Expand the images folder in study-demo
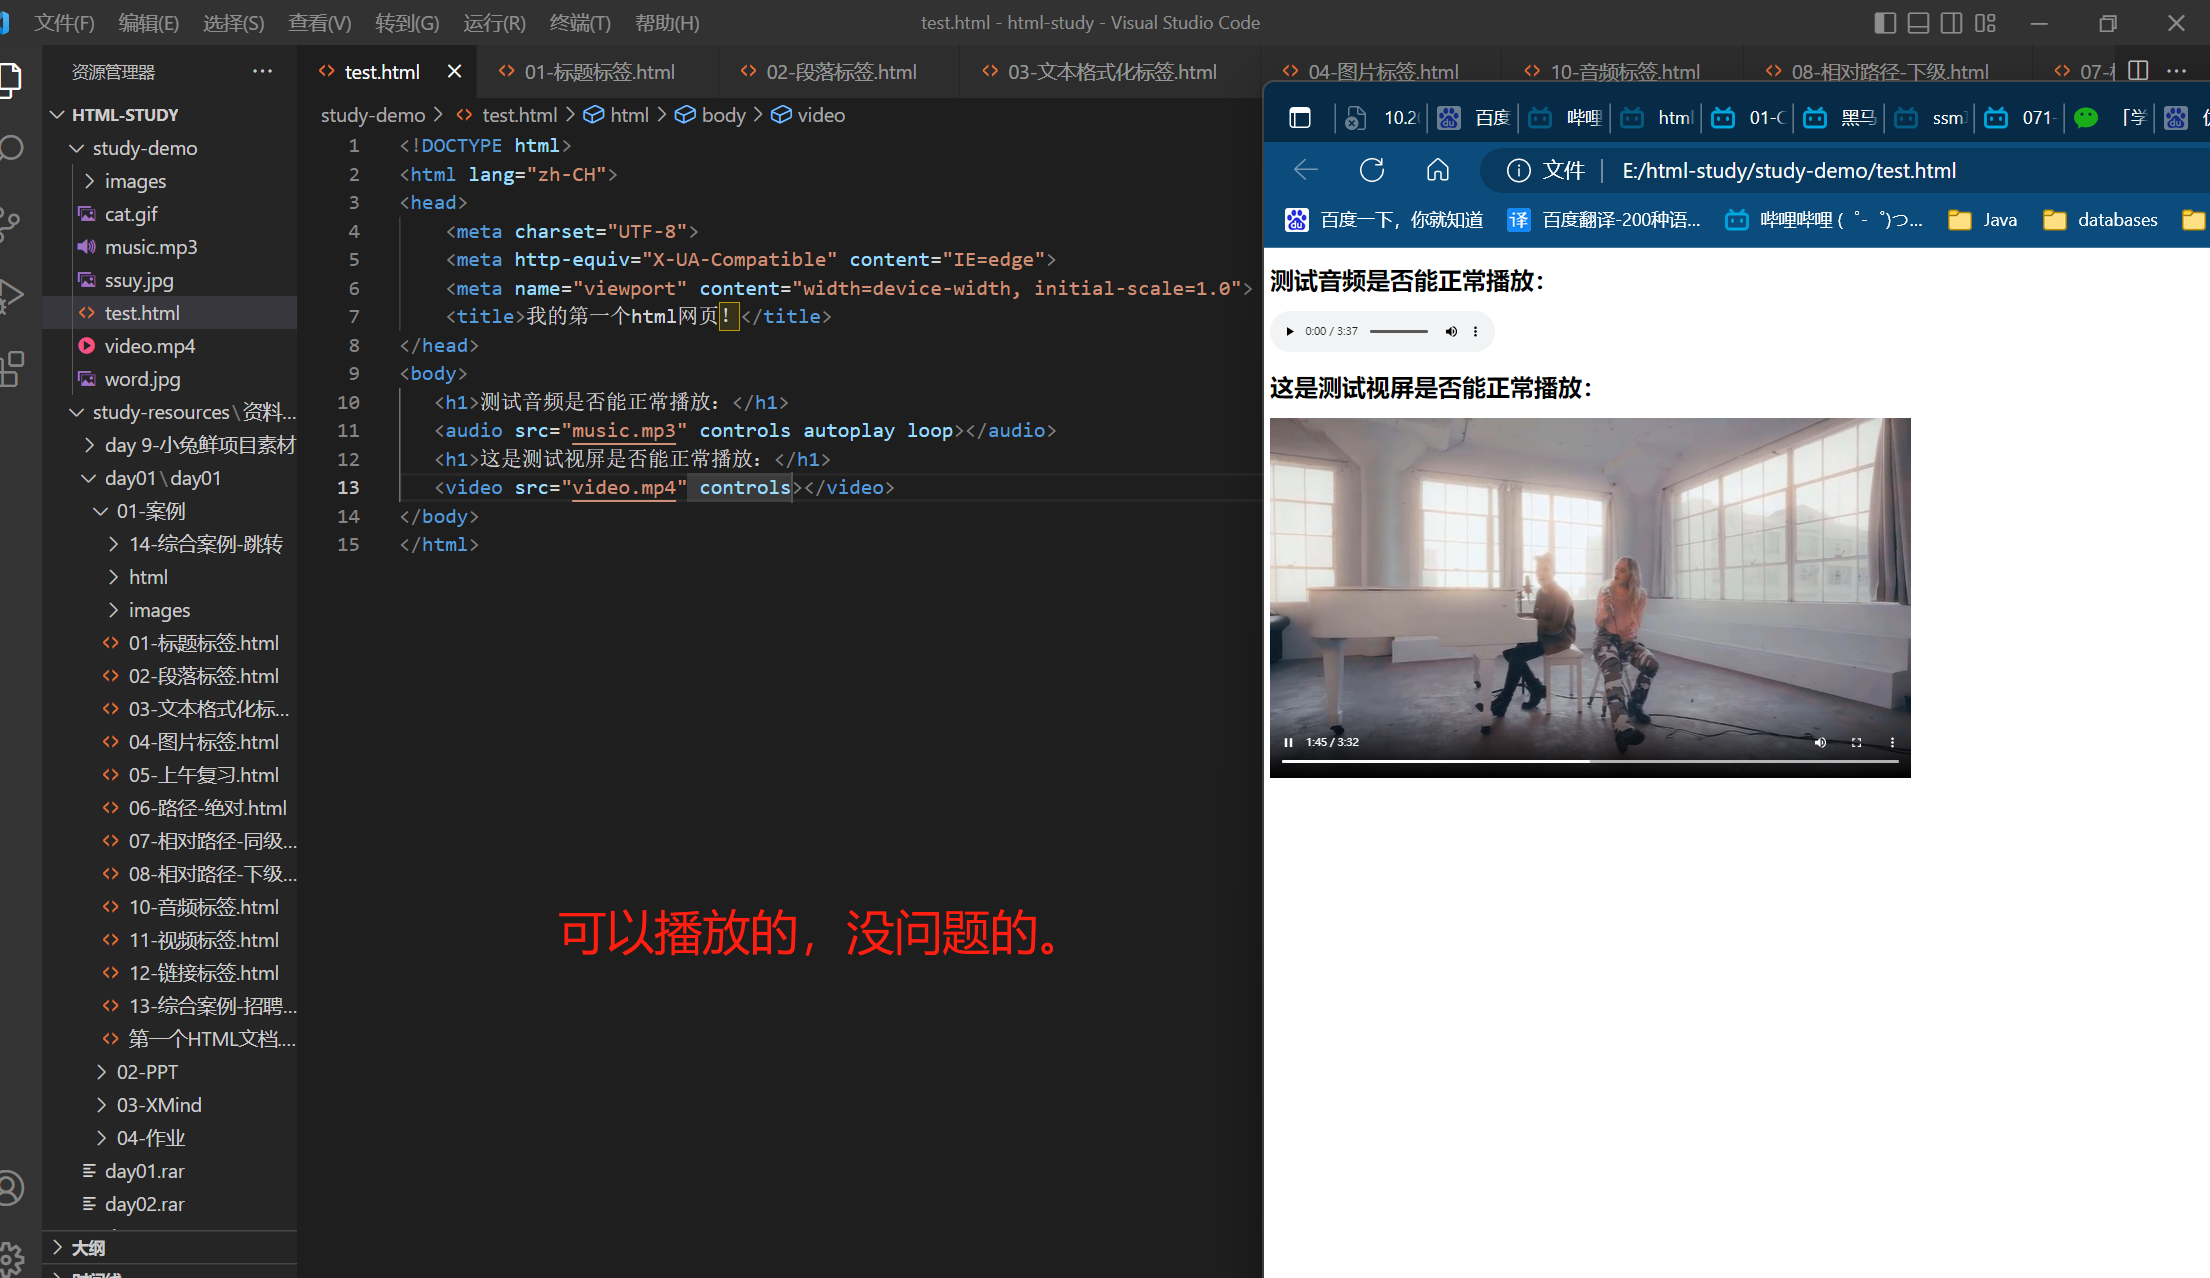Screen dimensions: 2210x1278 [x=135, y=181]
